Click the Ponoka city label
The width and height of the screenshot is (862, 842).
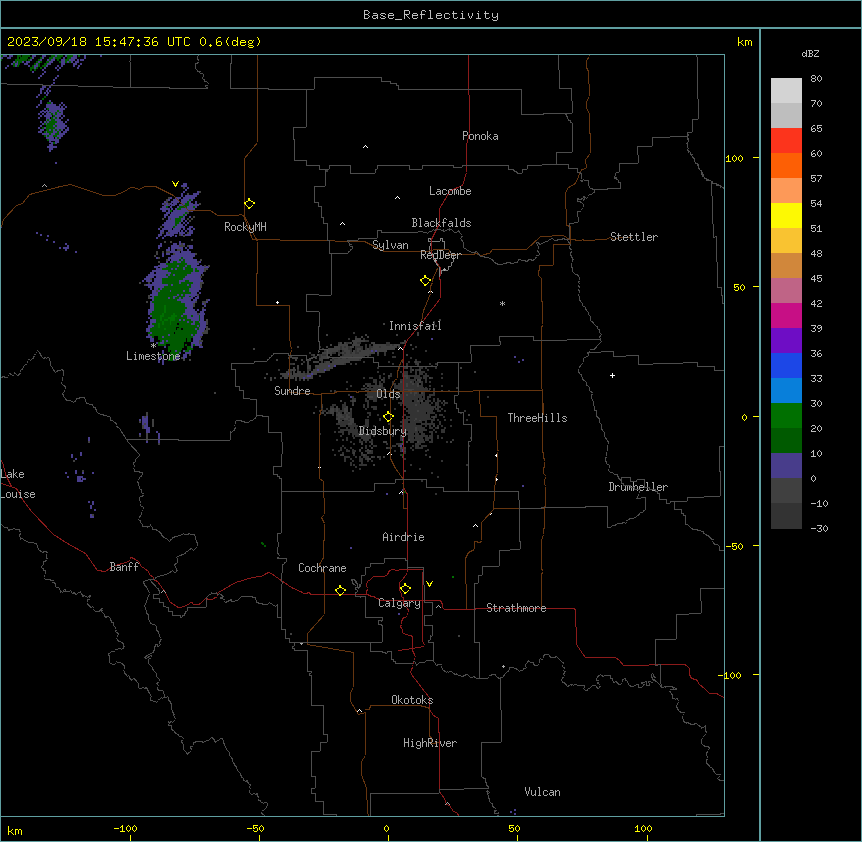pyautogui.click(x=480, y=136)
